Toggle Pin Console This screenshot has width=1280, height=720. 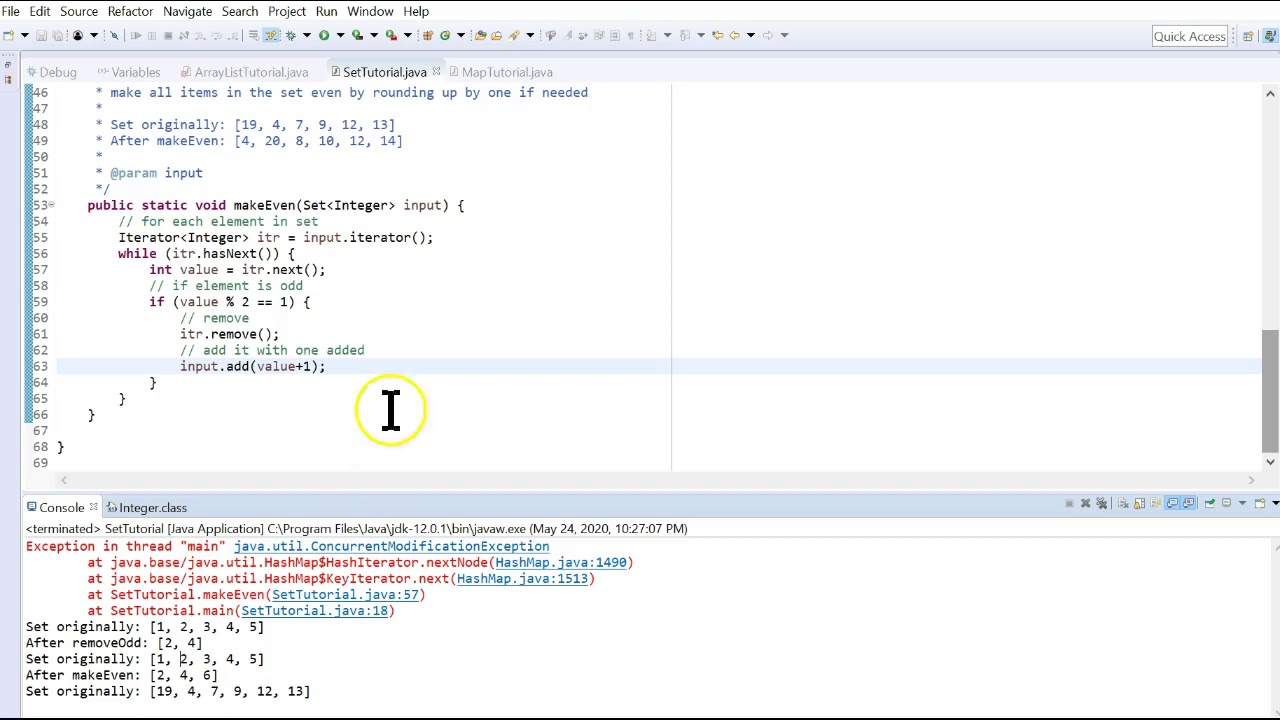1210,503
